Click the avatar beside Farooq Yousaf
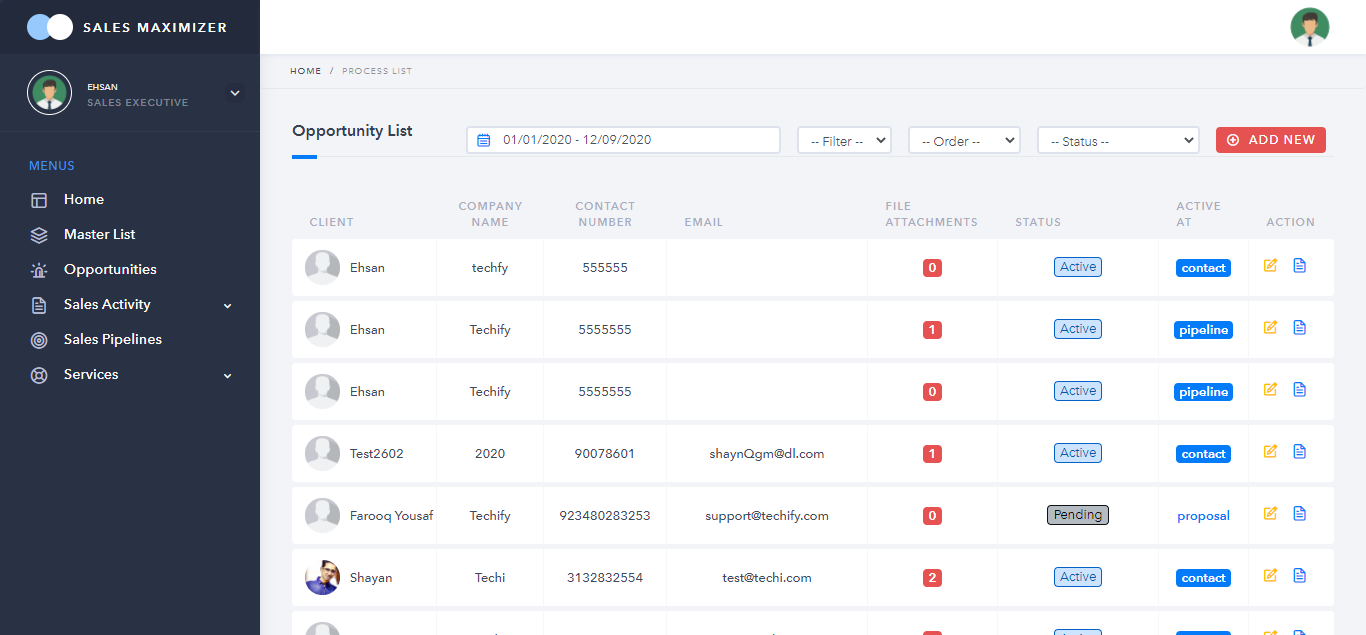 point(322,515)
